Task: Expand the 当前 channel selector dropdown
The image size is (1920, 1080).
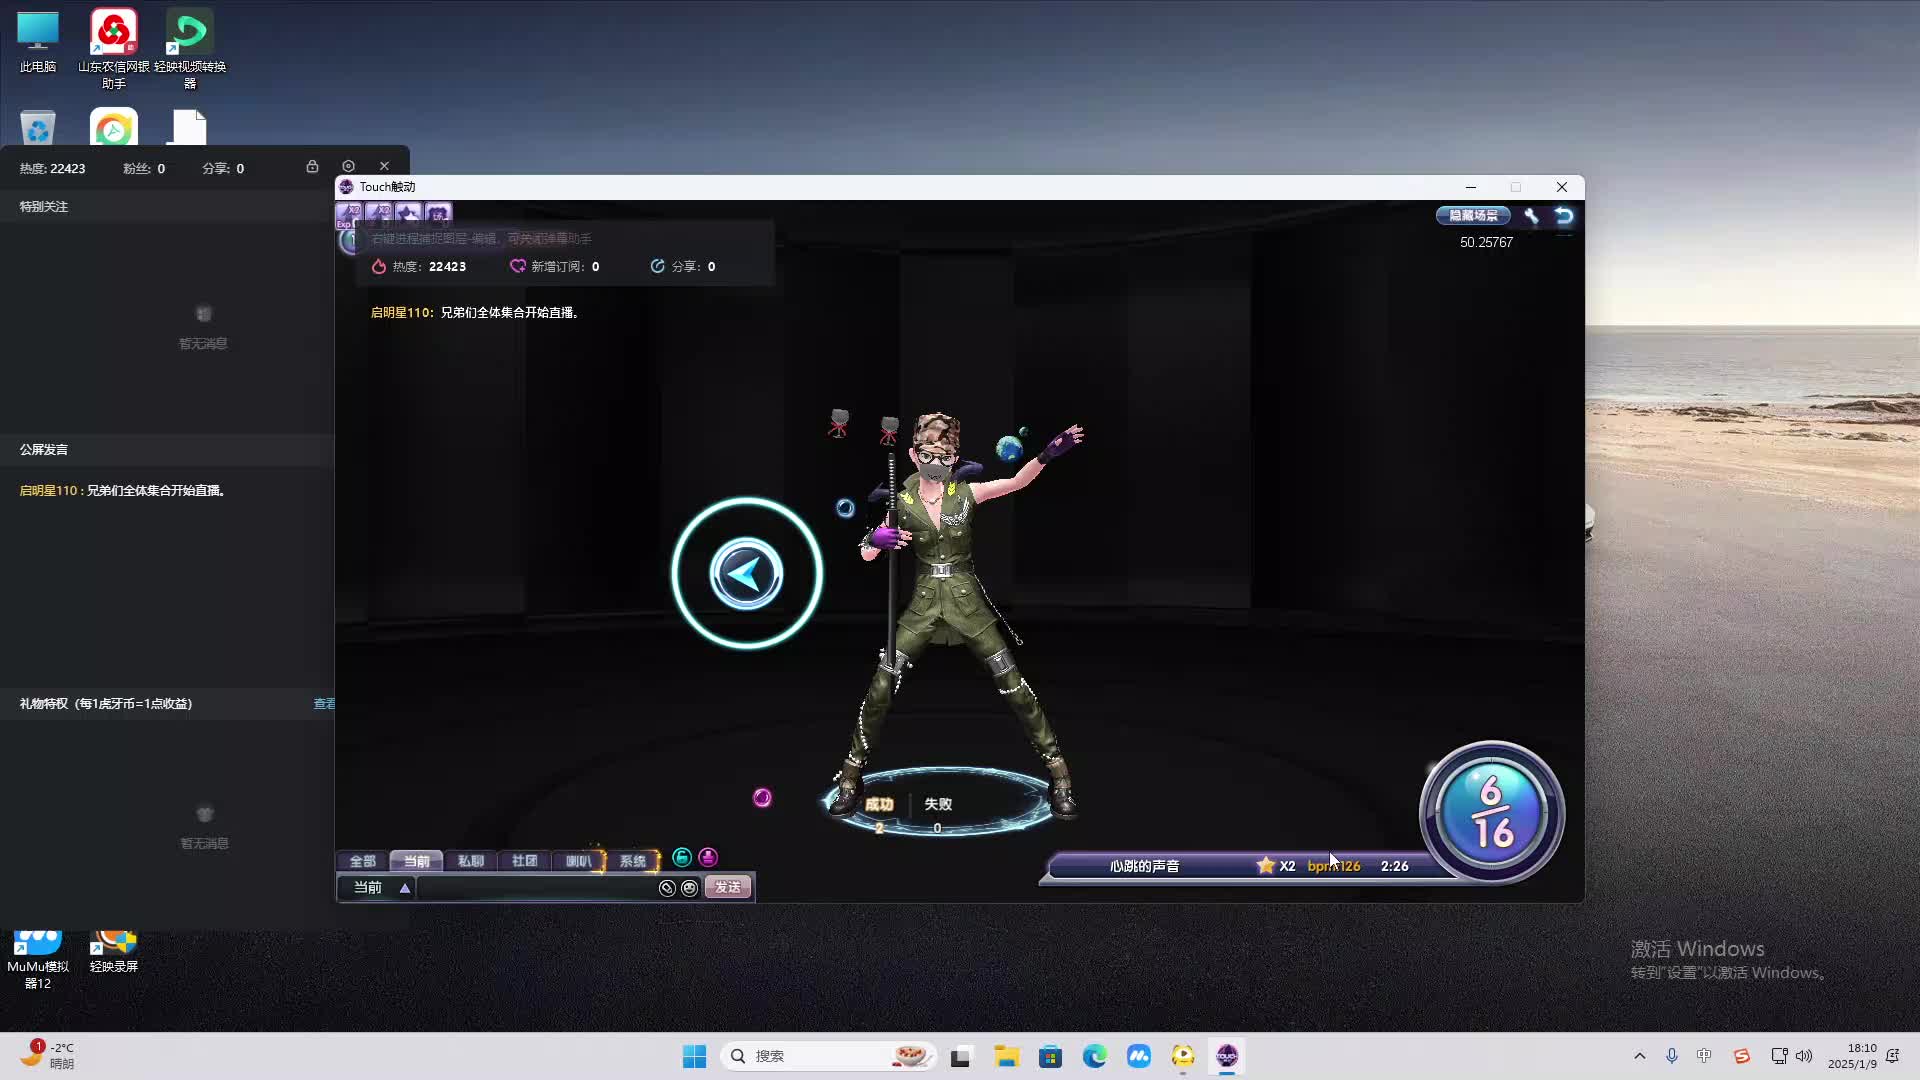Action: [x=405, y=888]
